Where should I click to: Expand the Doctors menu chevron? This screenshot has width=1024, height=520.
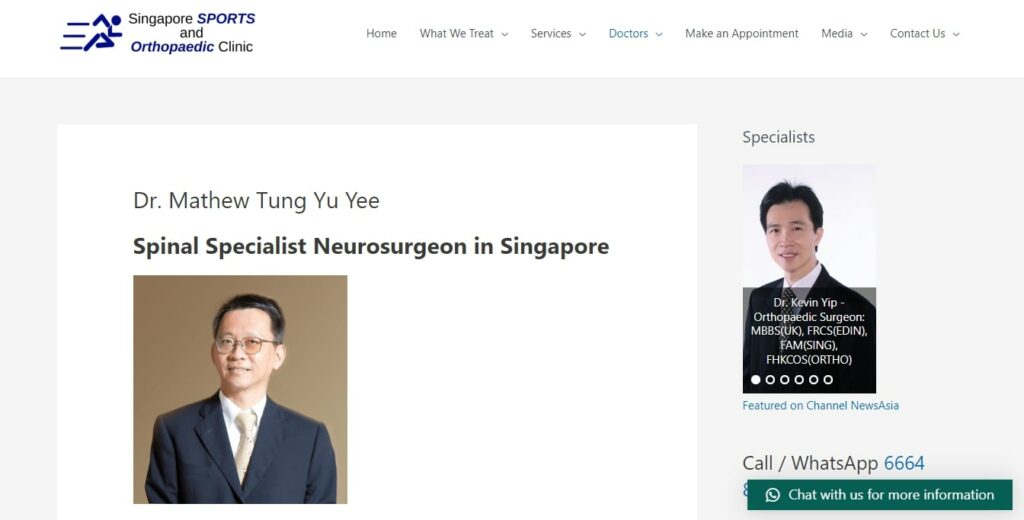[659, 35]
